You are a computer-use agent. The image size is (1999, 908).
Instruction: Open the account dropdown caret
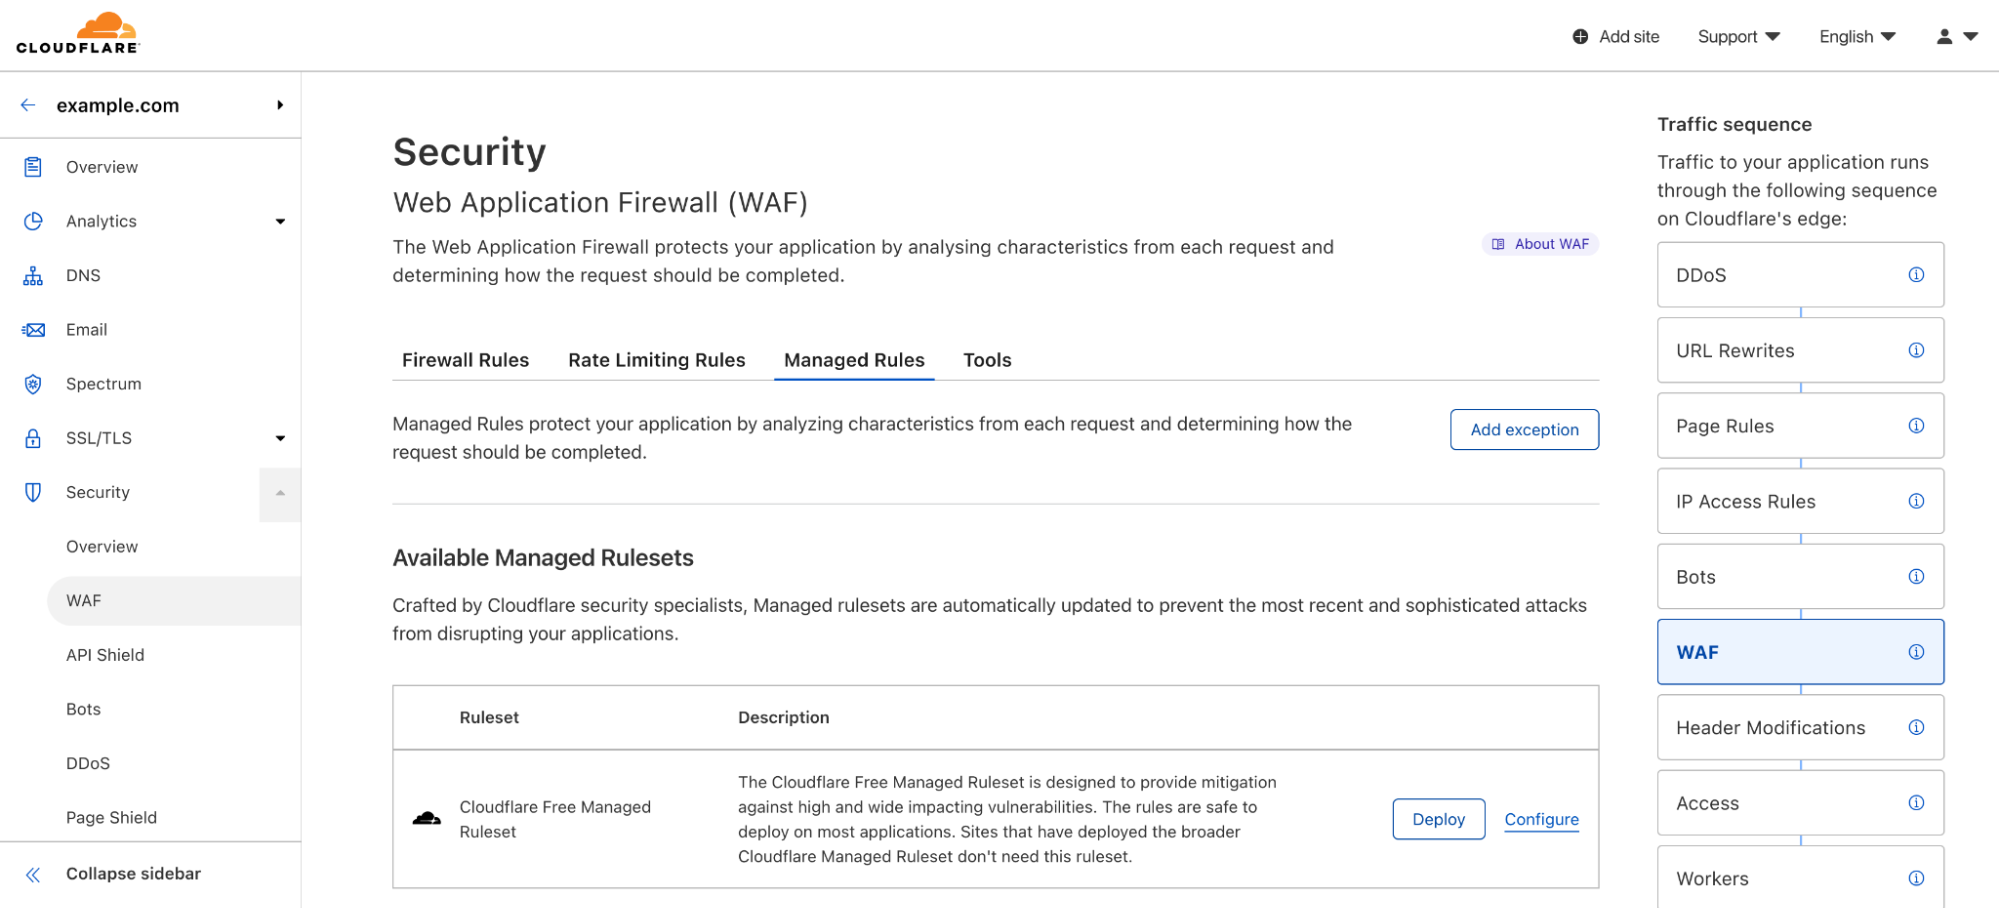[x=1971, y=37]
